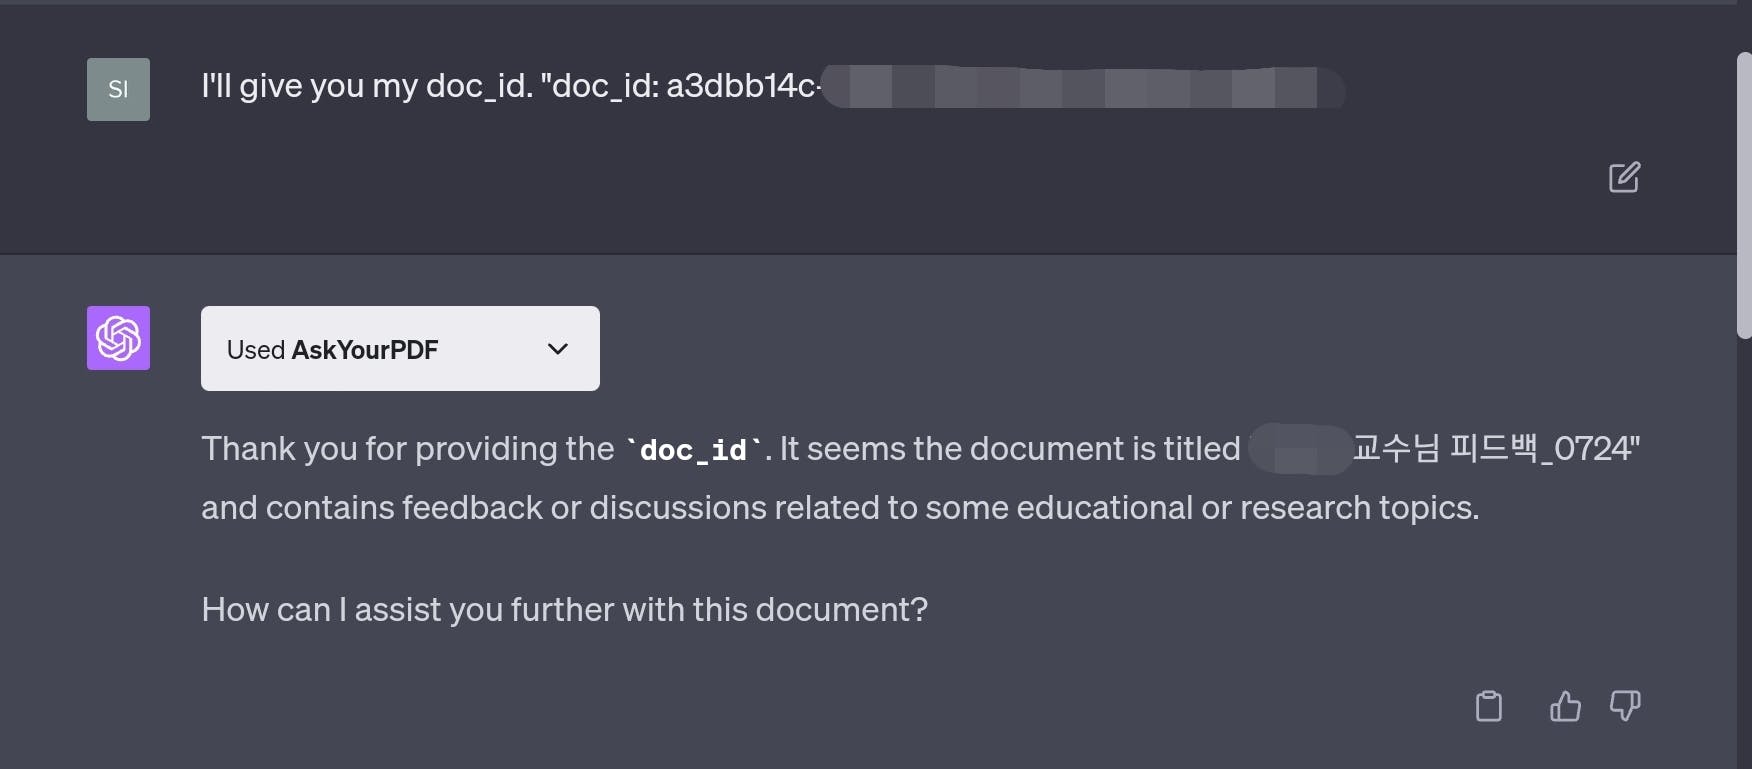Click the line "and contains feedback or discussions"
The width and height of the screenshot is (1752, 769).
coord(840,508)
